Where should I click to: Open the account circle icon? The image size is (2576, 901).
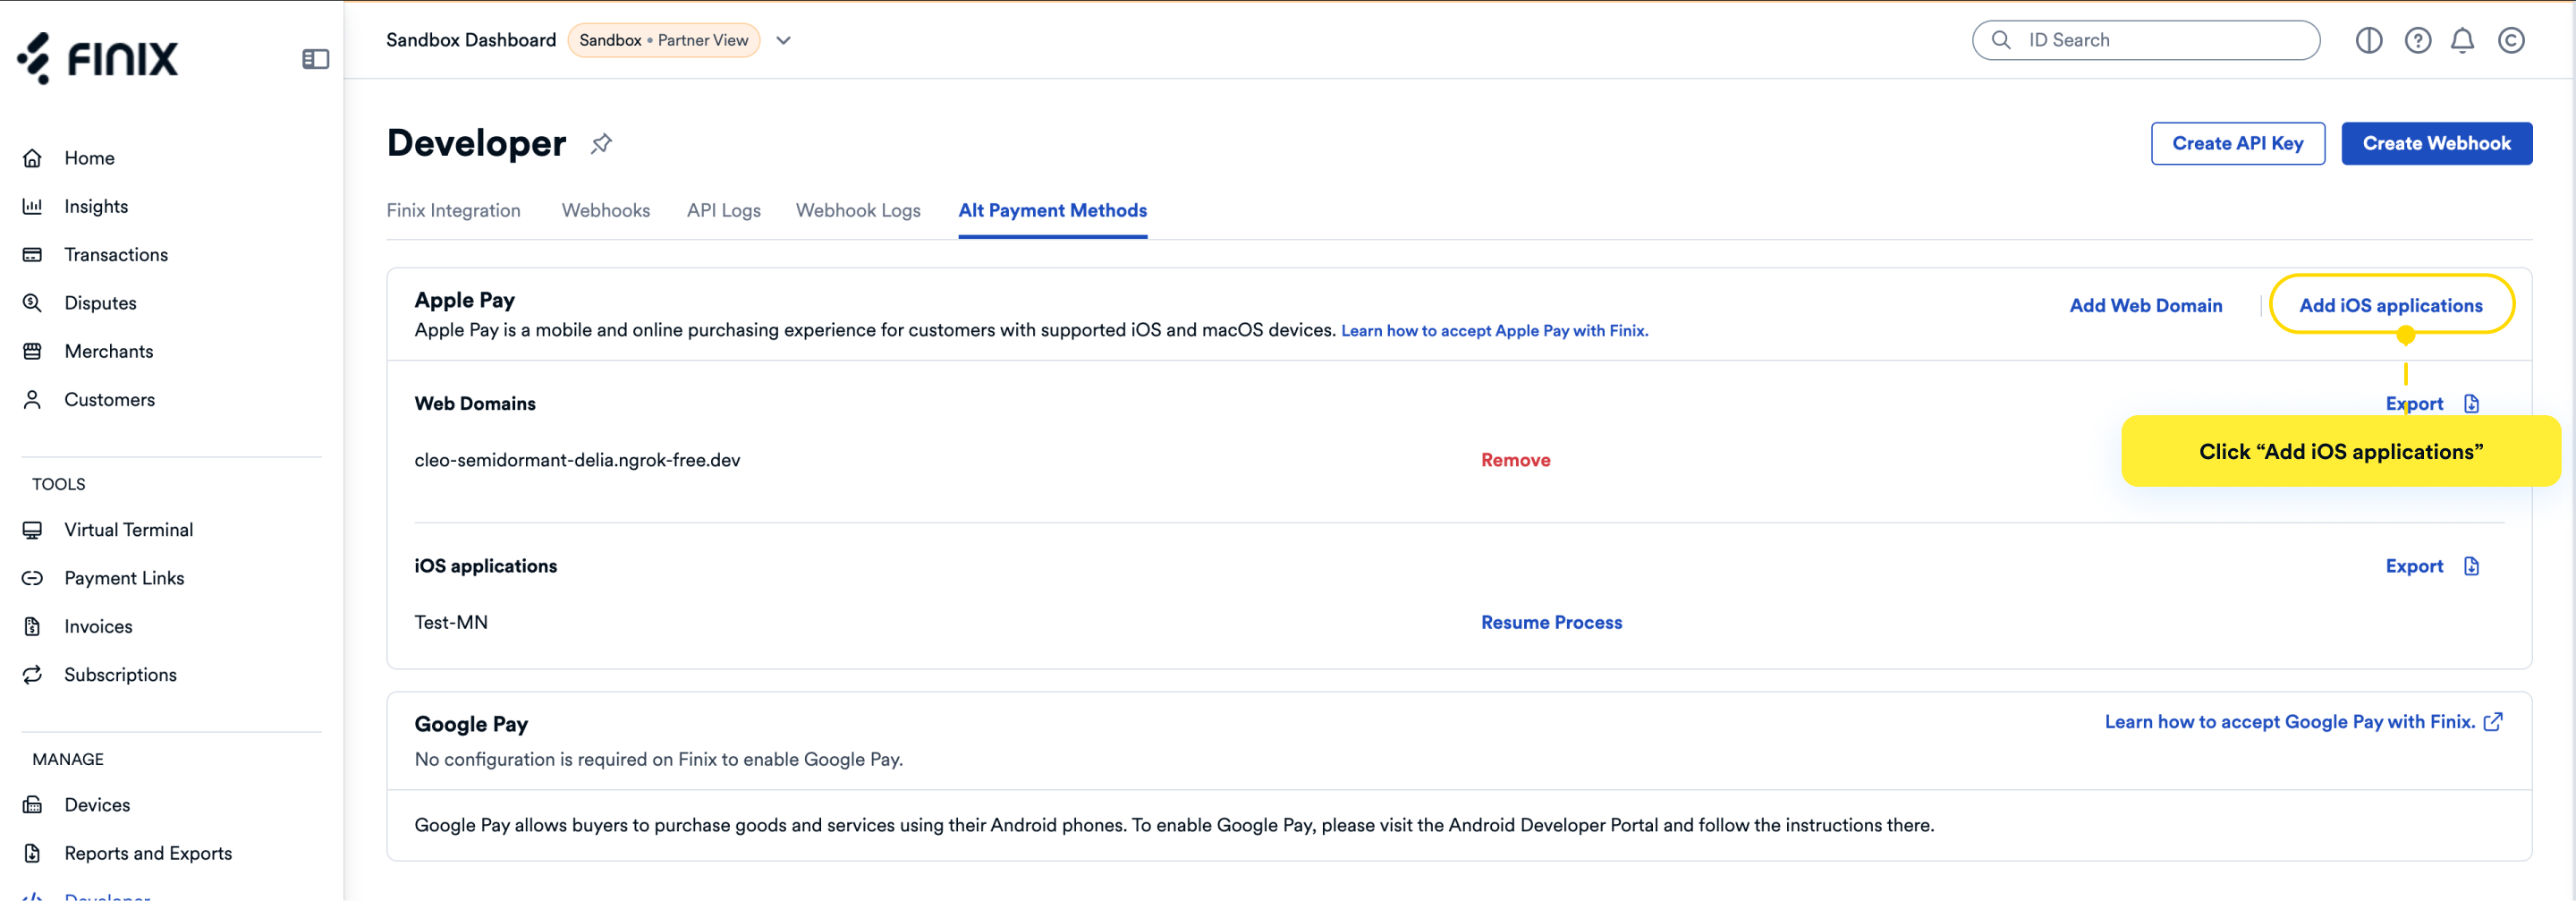point(2511,40)
